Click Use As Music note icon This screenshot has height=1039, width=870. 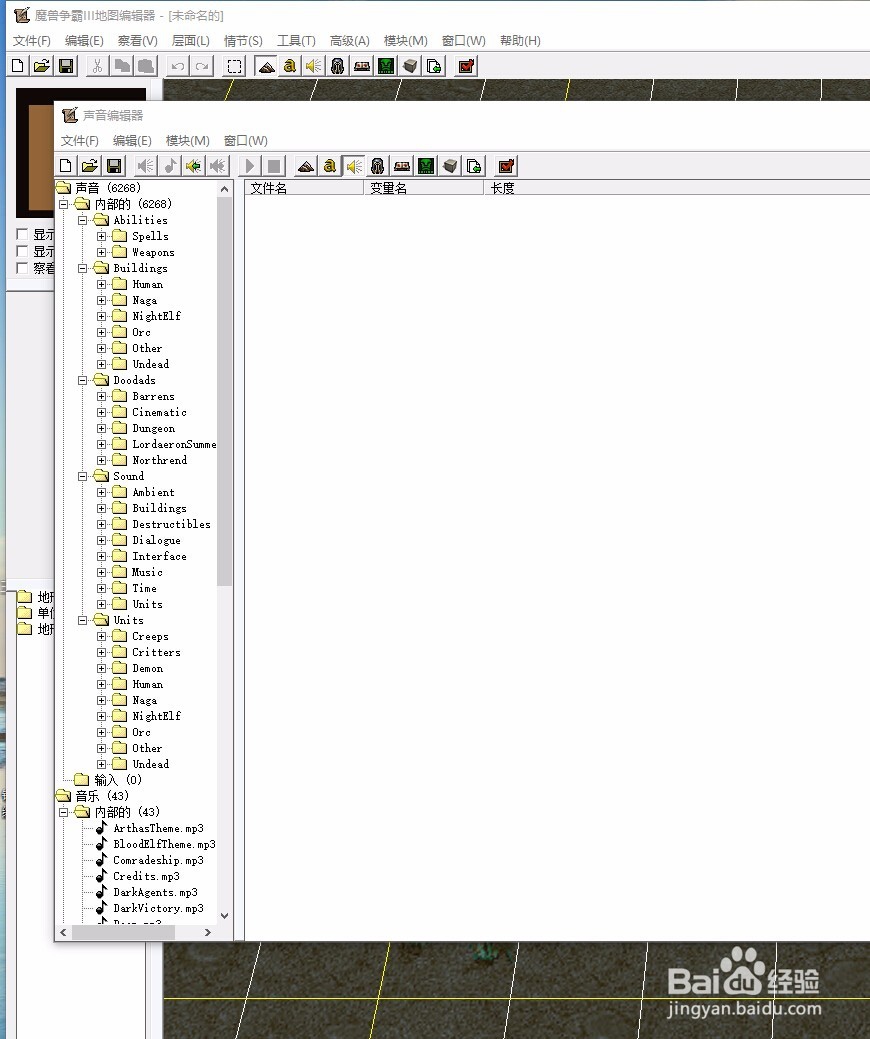coord(170,166)
